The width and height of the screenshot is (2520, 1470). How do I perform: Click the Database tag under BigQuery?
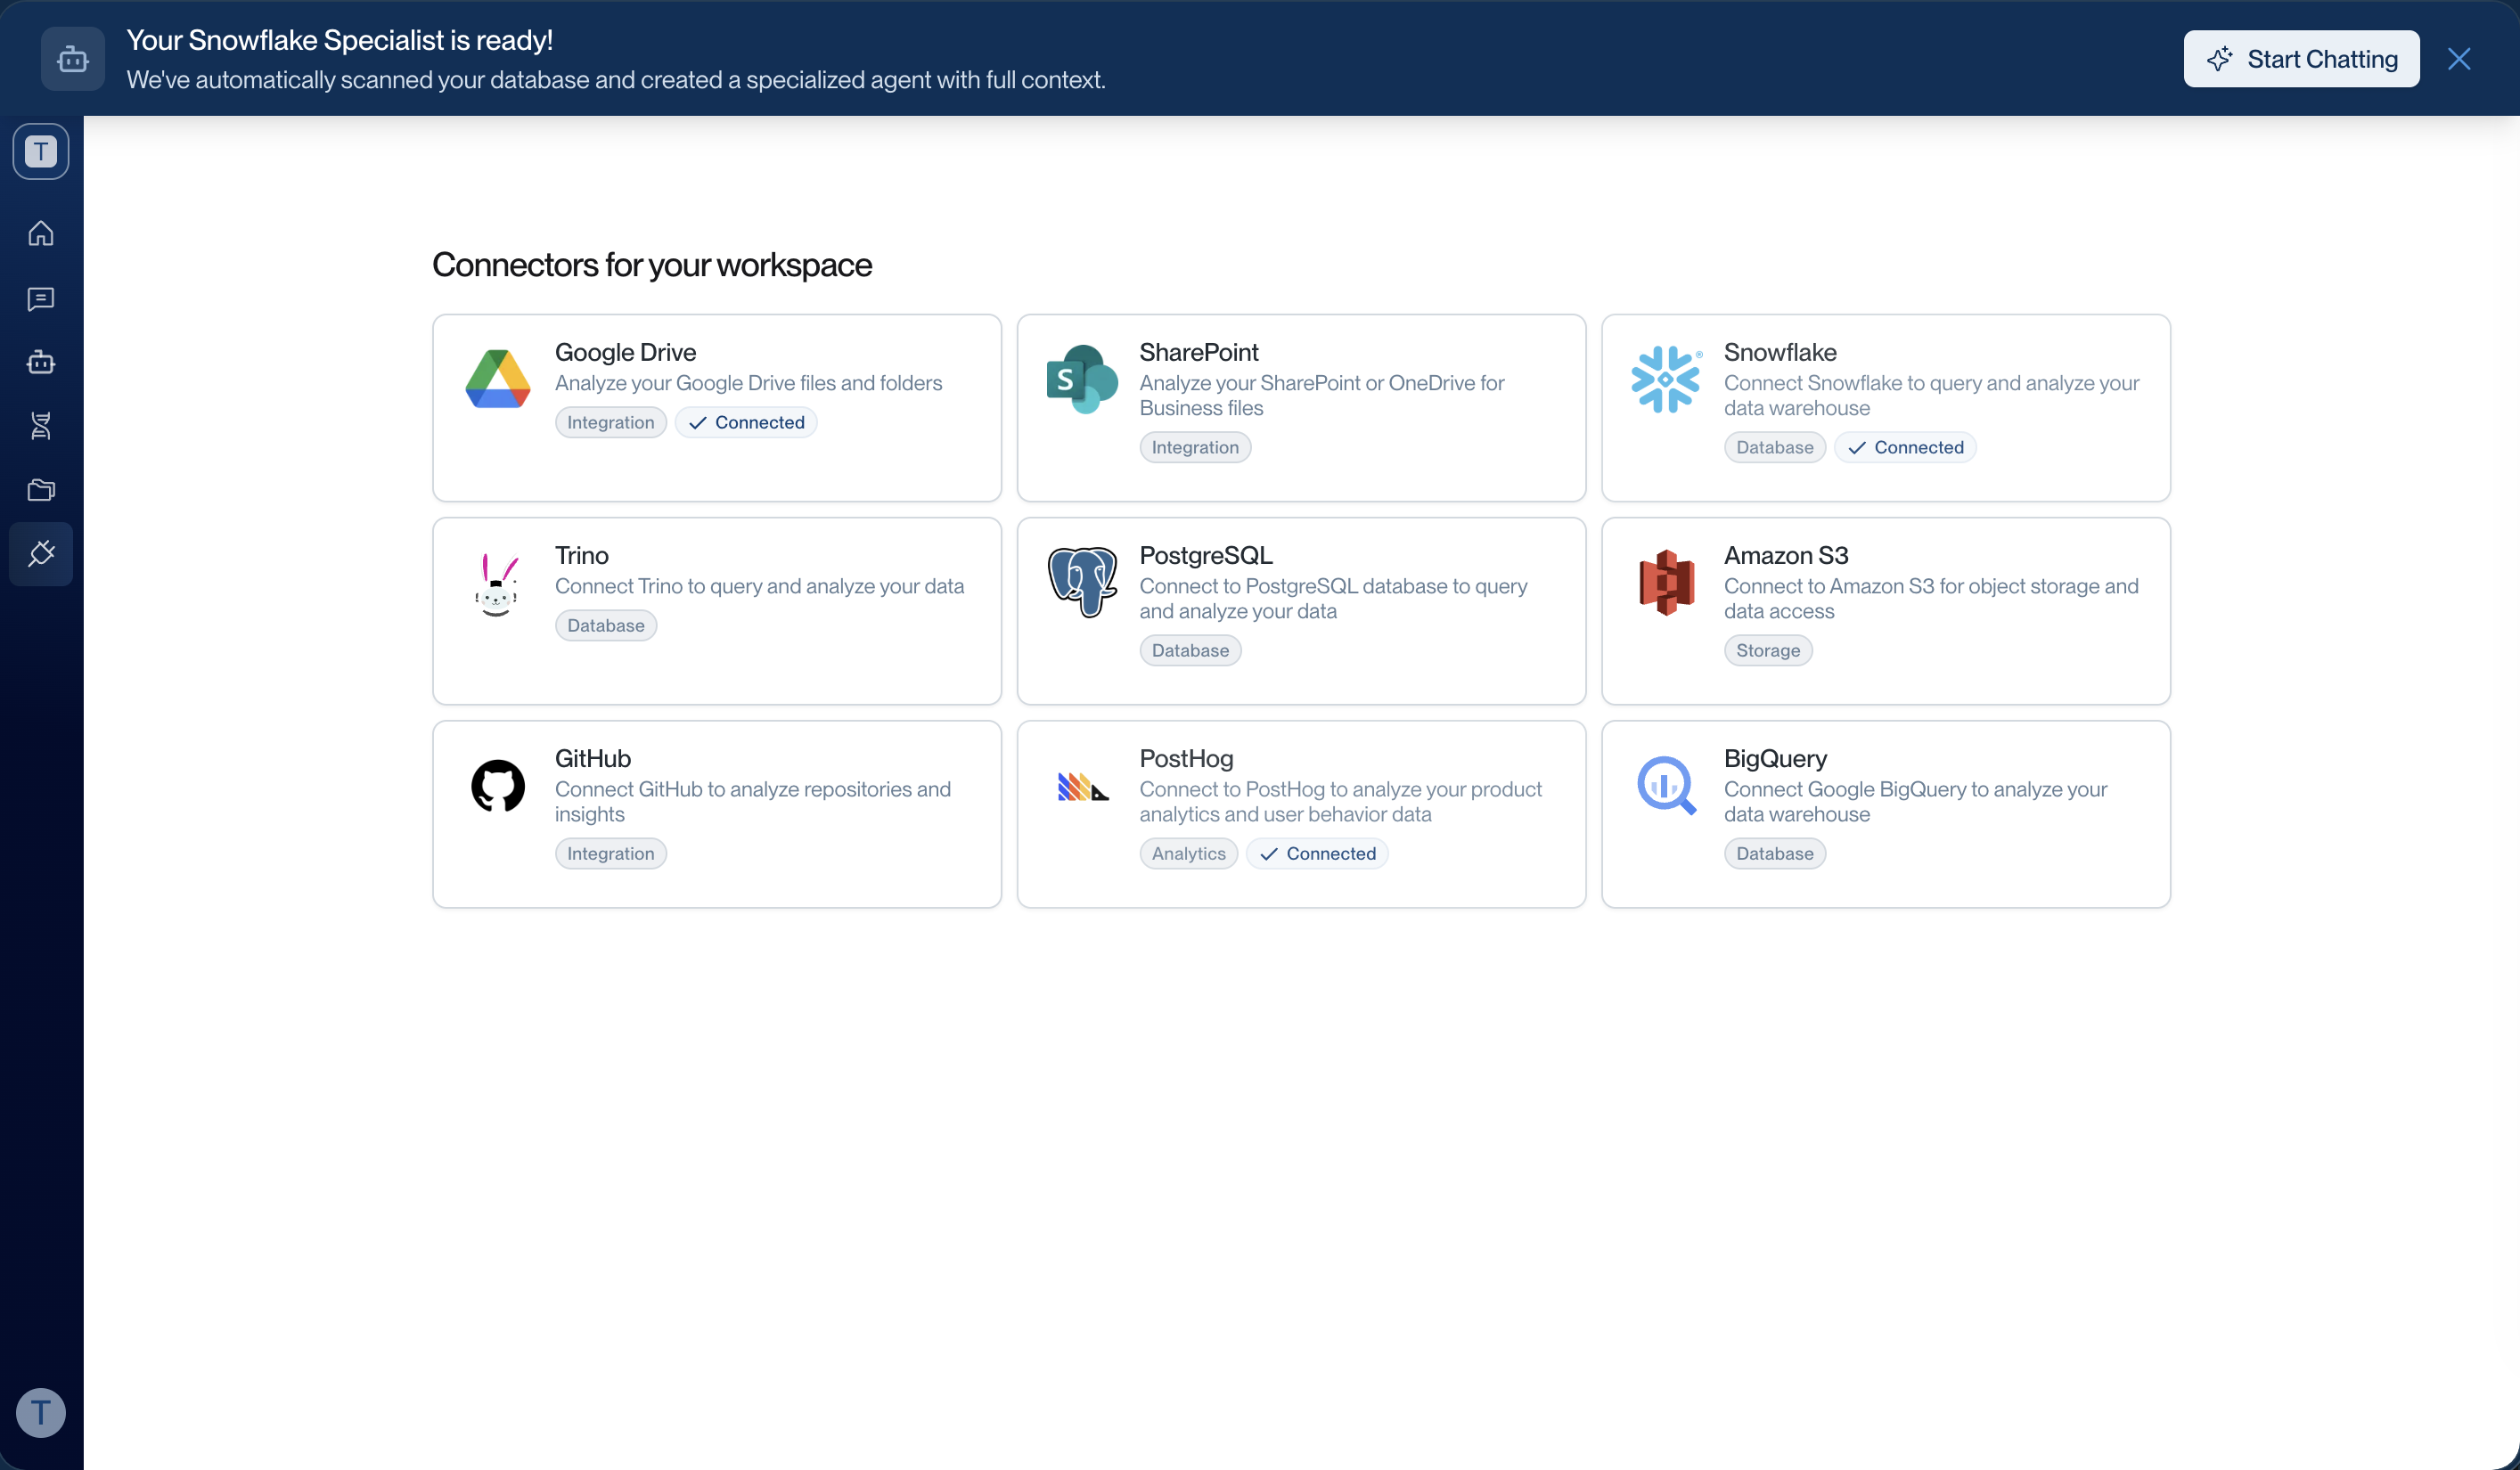[x=1774, y=853]
